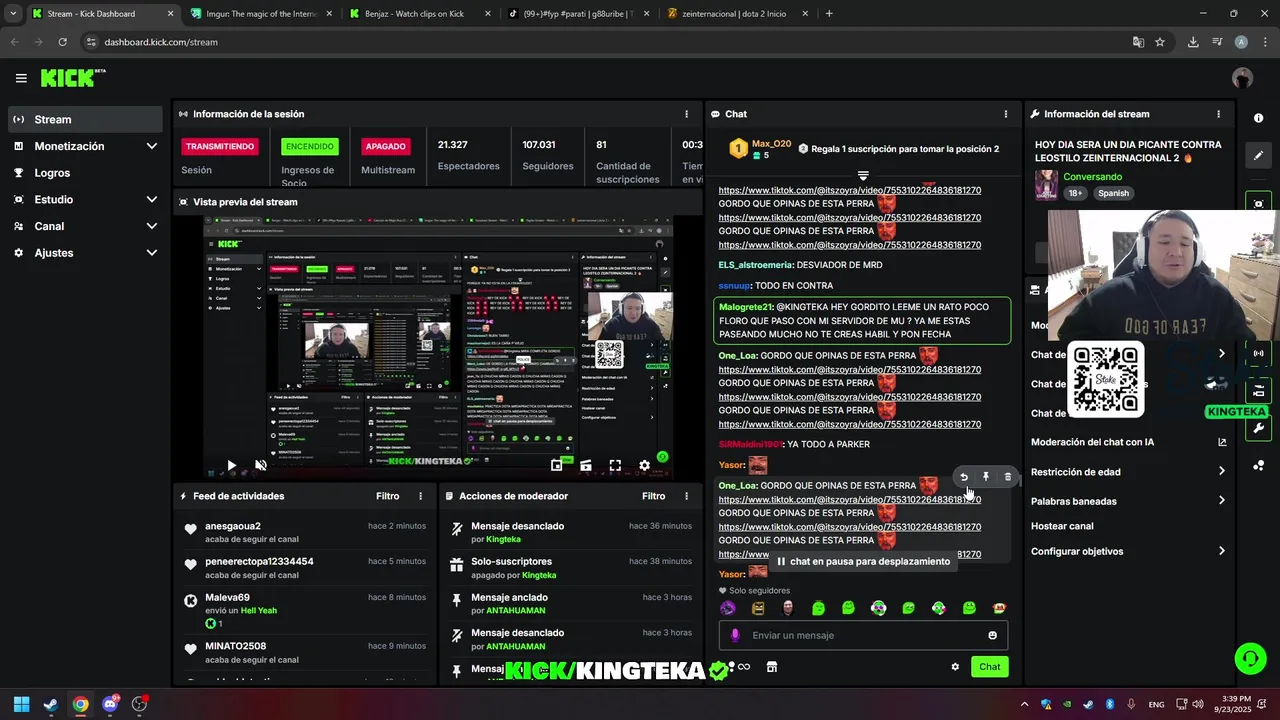Click Hostear canal option
The height and width of the screenshot is (720, 1280).
tap(1062, 526)
